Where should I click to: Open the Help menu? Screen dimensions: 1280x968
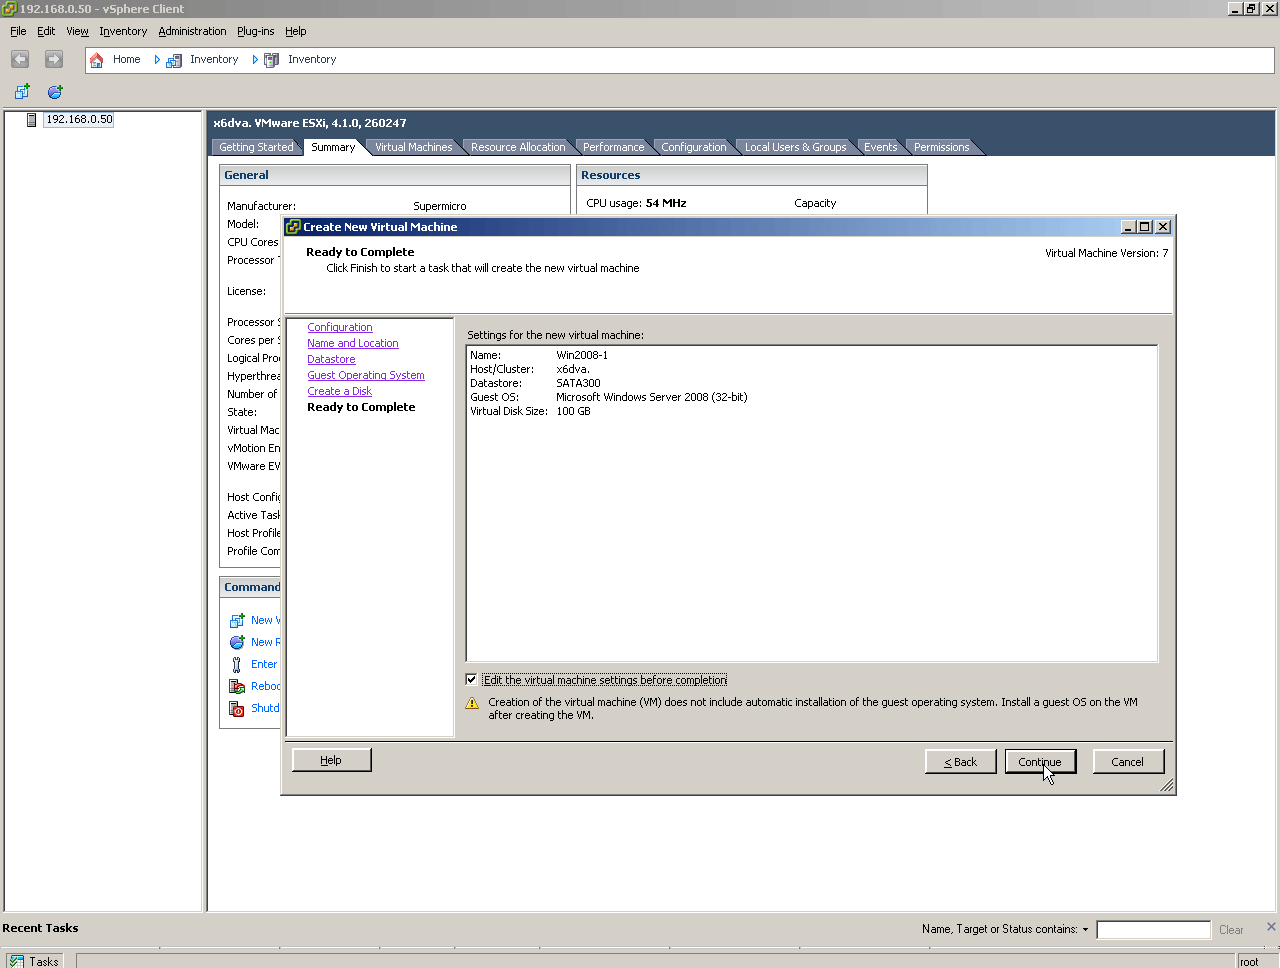[x=295, y=31]
